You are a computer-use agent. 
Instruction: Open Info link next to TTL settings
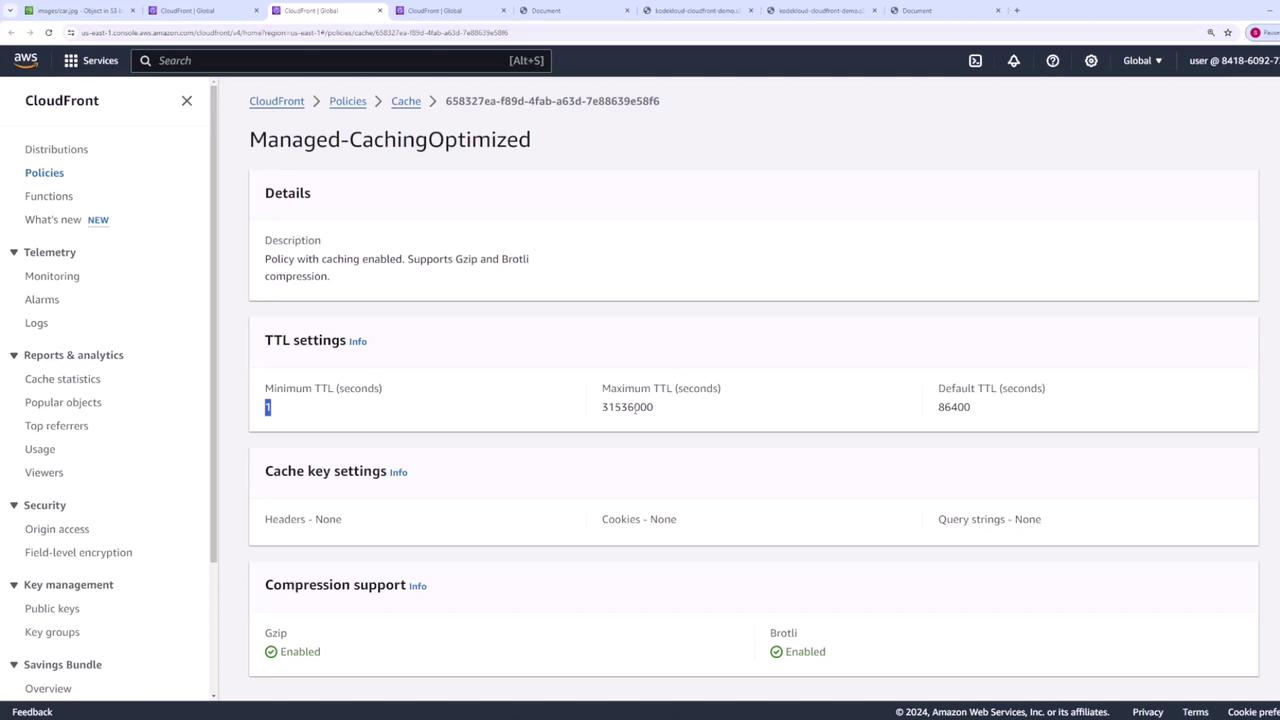(x=358, y=342)
